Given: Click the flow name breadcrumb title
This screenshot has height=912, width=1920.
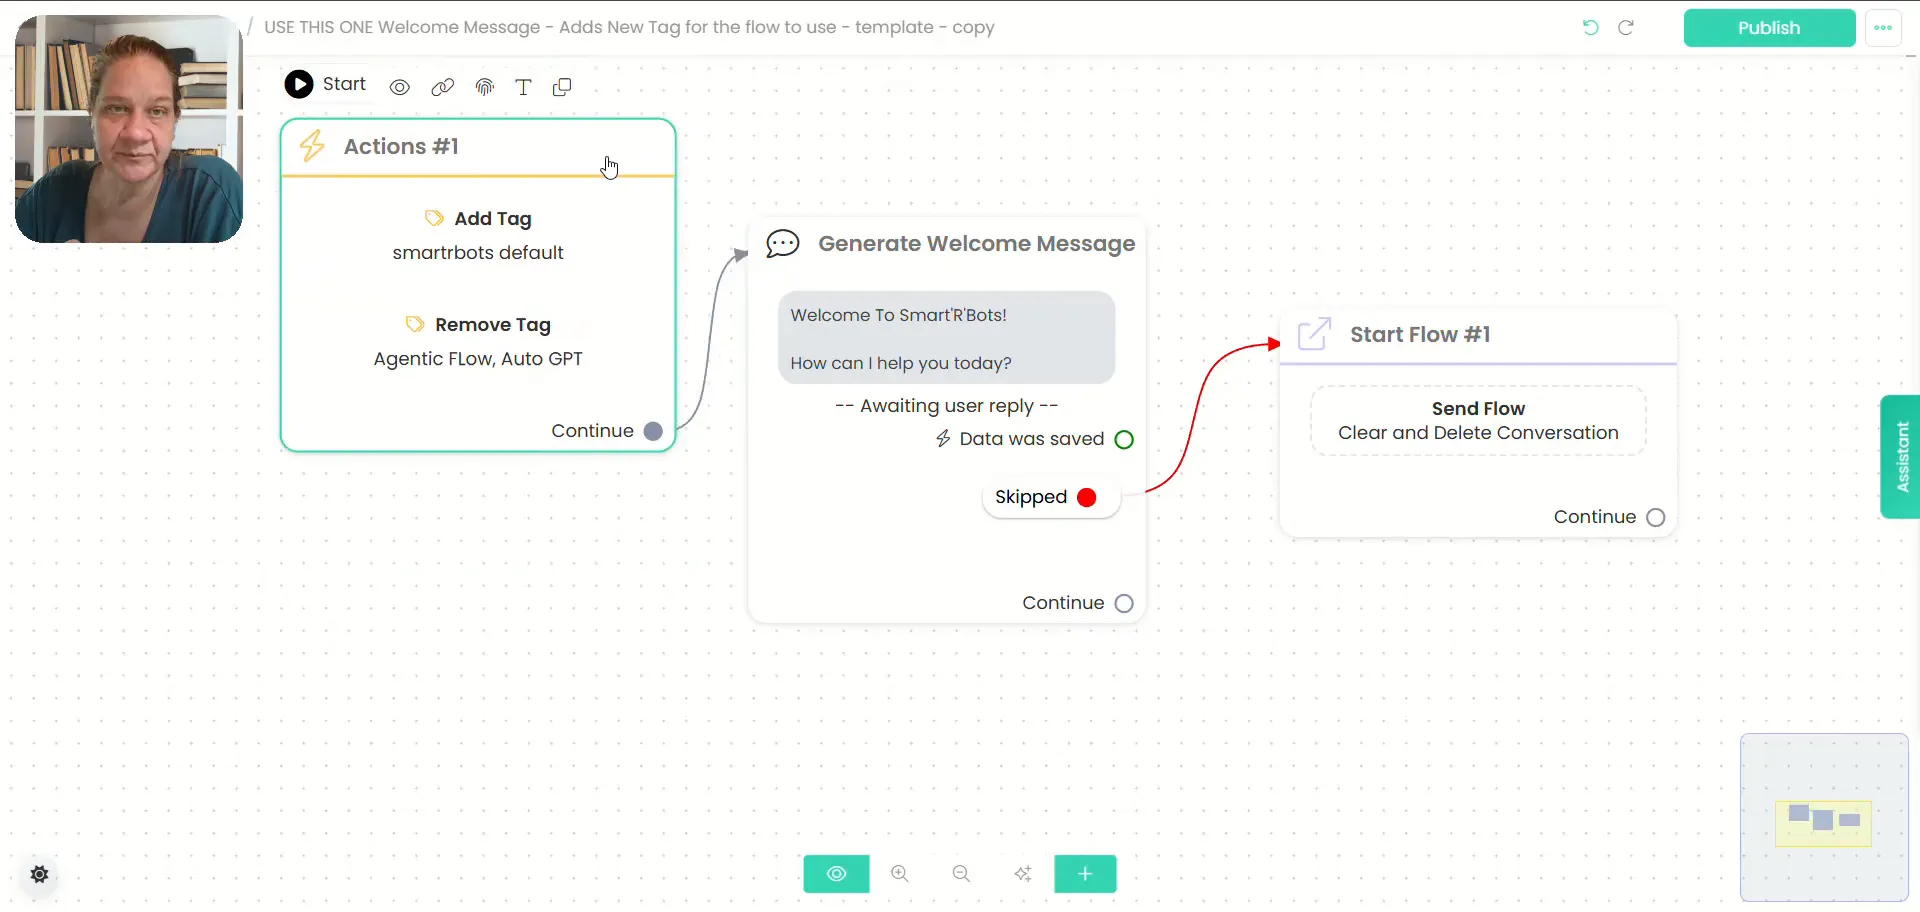Looking at the screenshot, I should tap(629, 27).
